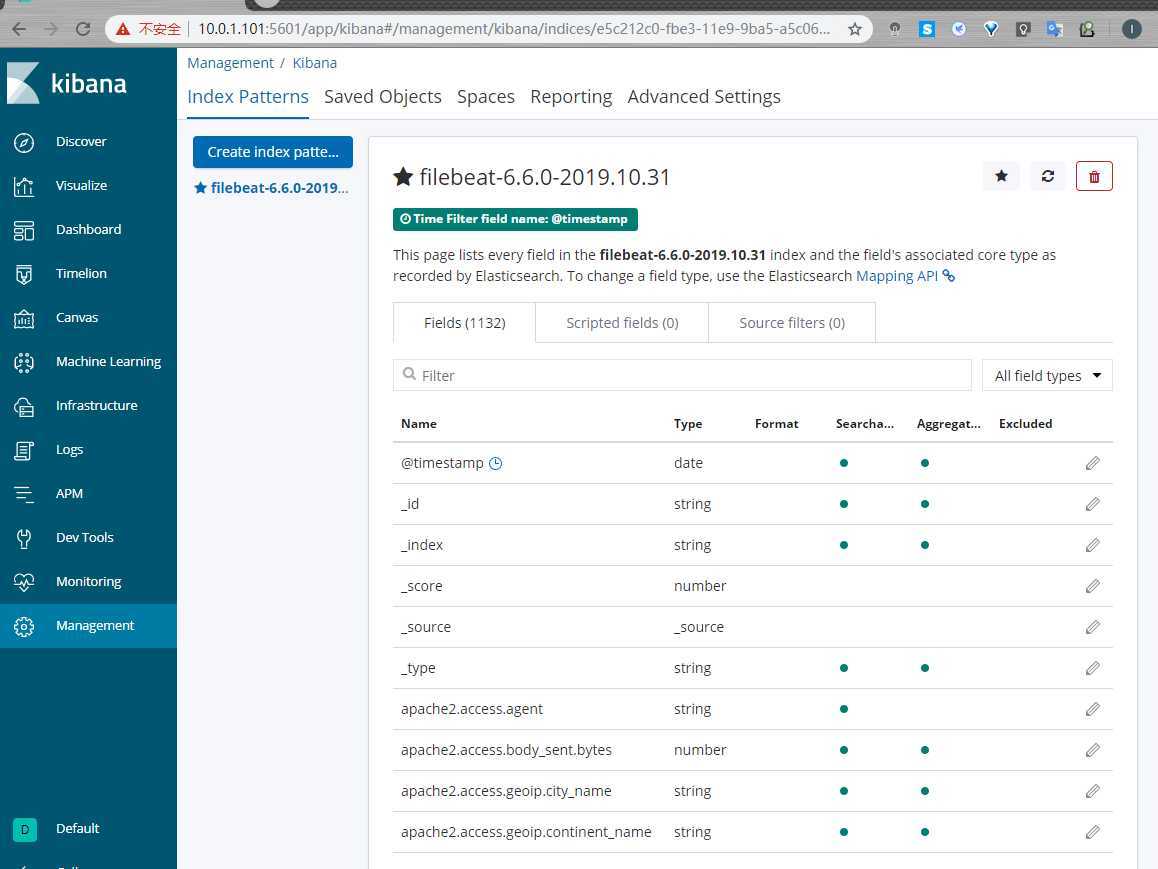The image size is (1158, 869).
Task: Edit apache2.access.geoip.city_name field
Action: (1093, 791)
